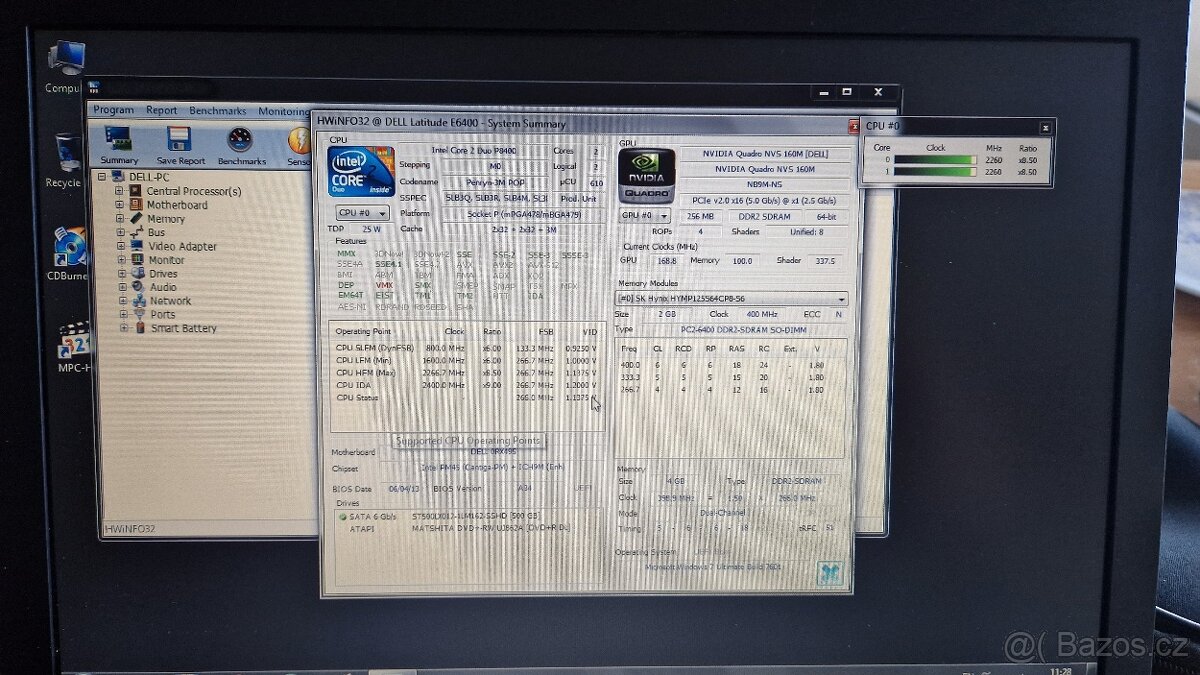The height and width of the screenshot is (675, 1200).
Task: Open the Program menu
Action: tap(113, 110)
